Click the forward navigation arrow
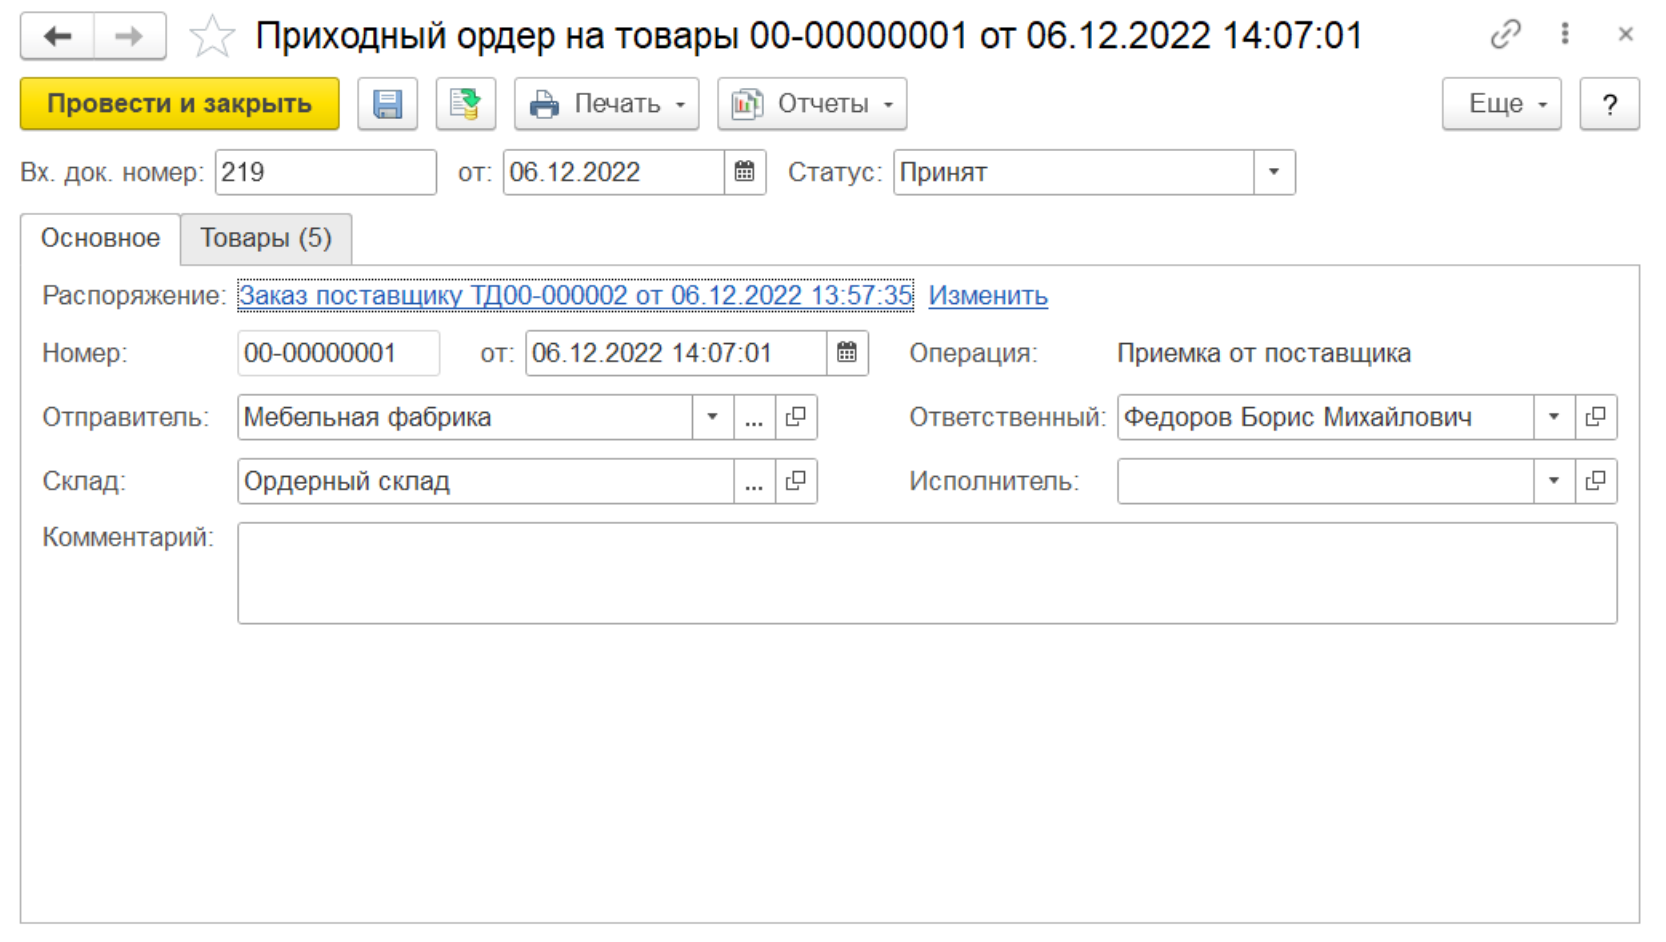The width and height of the screenshot is (1666, 942). click(x=129, y=37)
